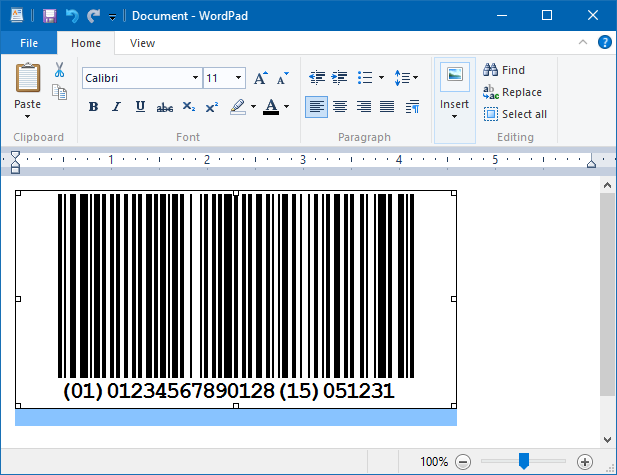Click the vertical scrollbar thumb
Screen dimensions: 617x475
pyautogui.click(x=606, y=294)
